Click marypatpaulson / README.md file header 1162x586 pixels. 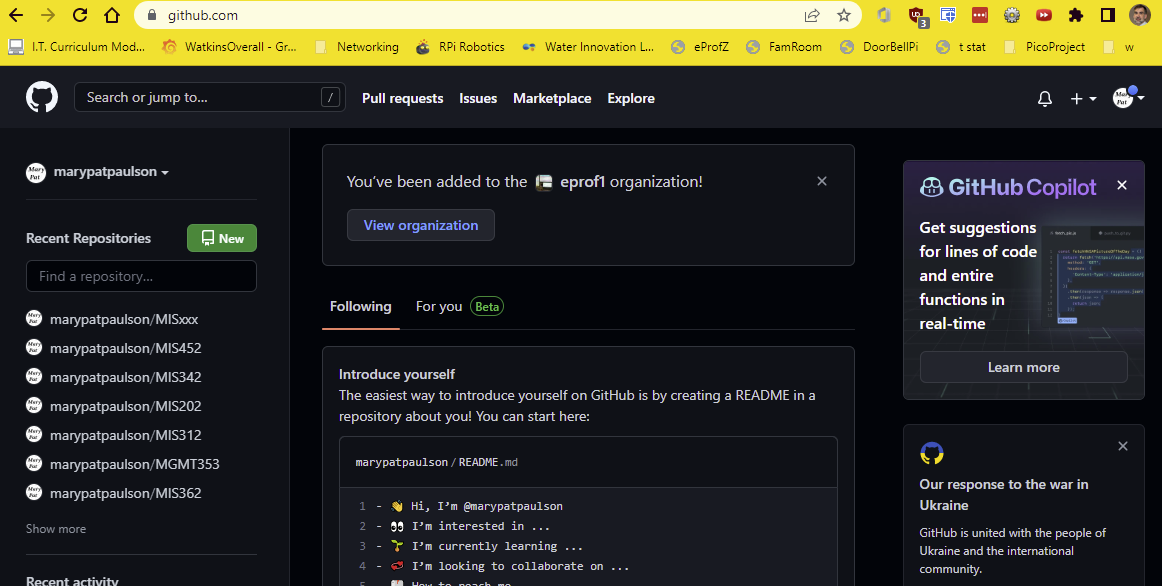point(436,462)
